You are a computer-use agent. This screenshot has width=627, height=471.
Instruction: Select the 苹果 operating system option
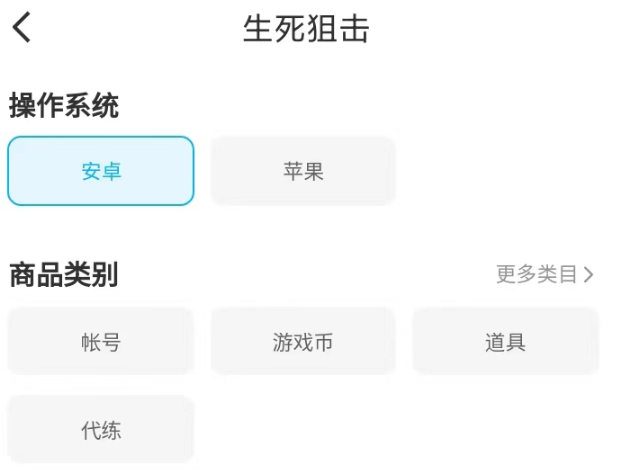[303, 171]
